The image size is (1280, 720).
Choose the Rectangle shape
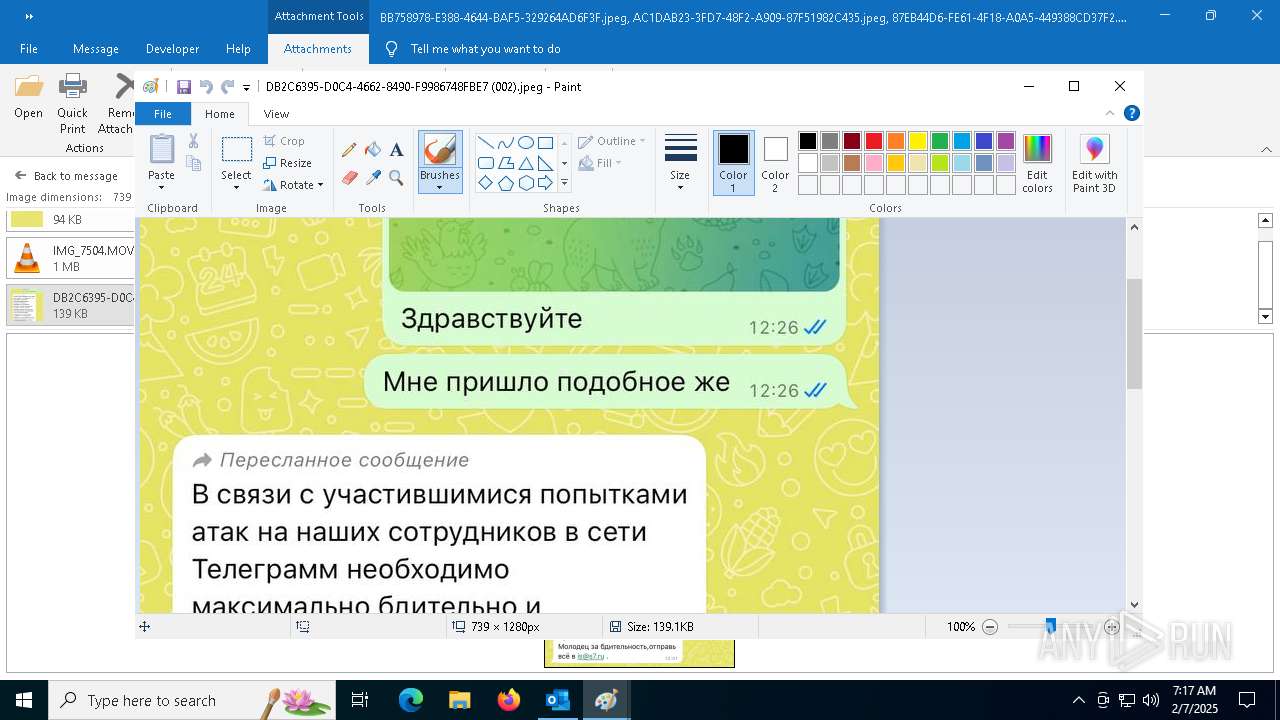coord(545,143)
